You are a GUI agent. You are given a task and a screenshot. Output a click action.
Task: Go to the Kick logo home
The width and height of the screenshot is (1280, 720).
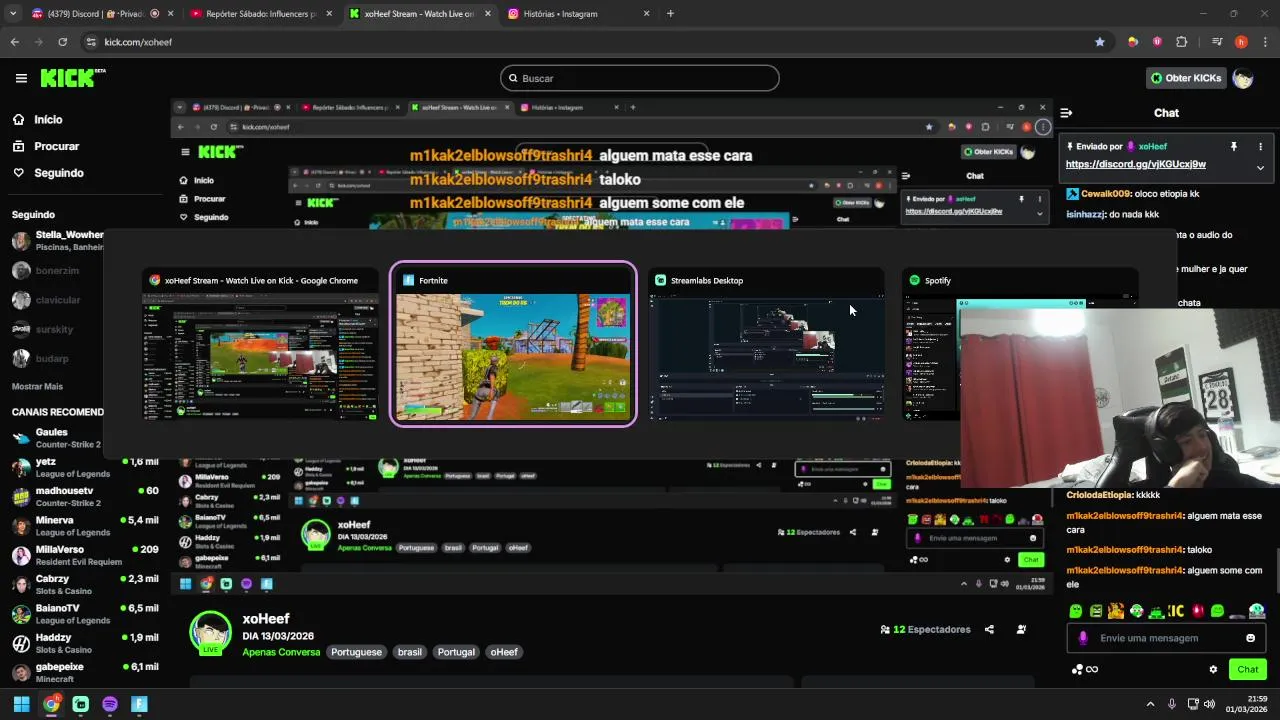pyautogui.click(x=72, y=77)
